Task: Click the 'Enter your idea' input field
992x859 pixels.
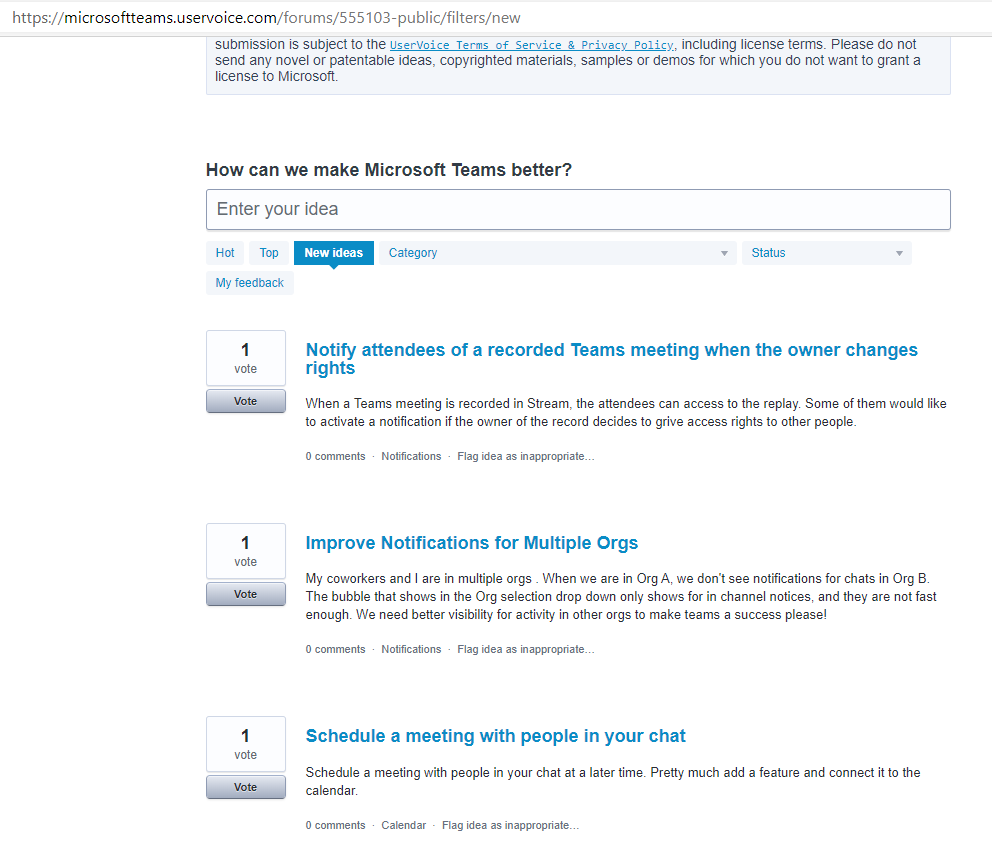Action: coord(578,209)
